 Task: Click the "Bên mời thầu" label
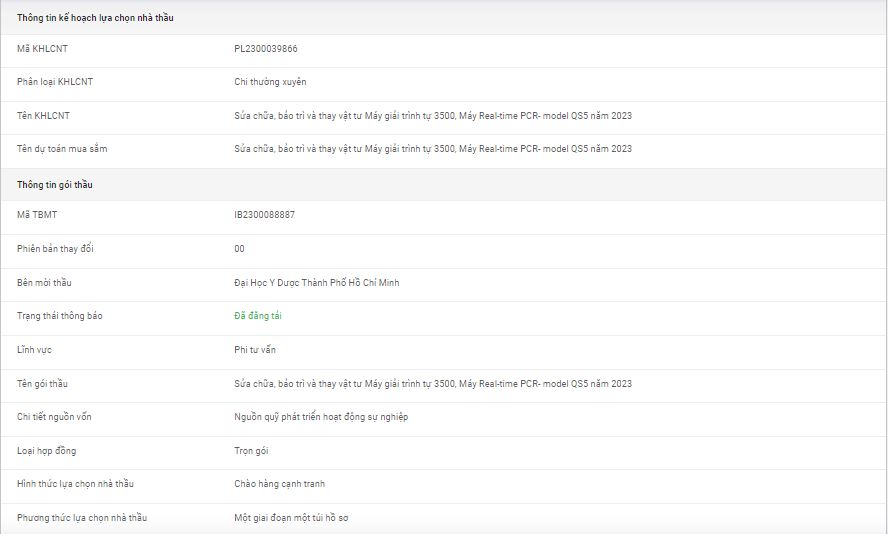click(x=44, y=283)
